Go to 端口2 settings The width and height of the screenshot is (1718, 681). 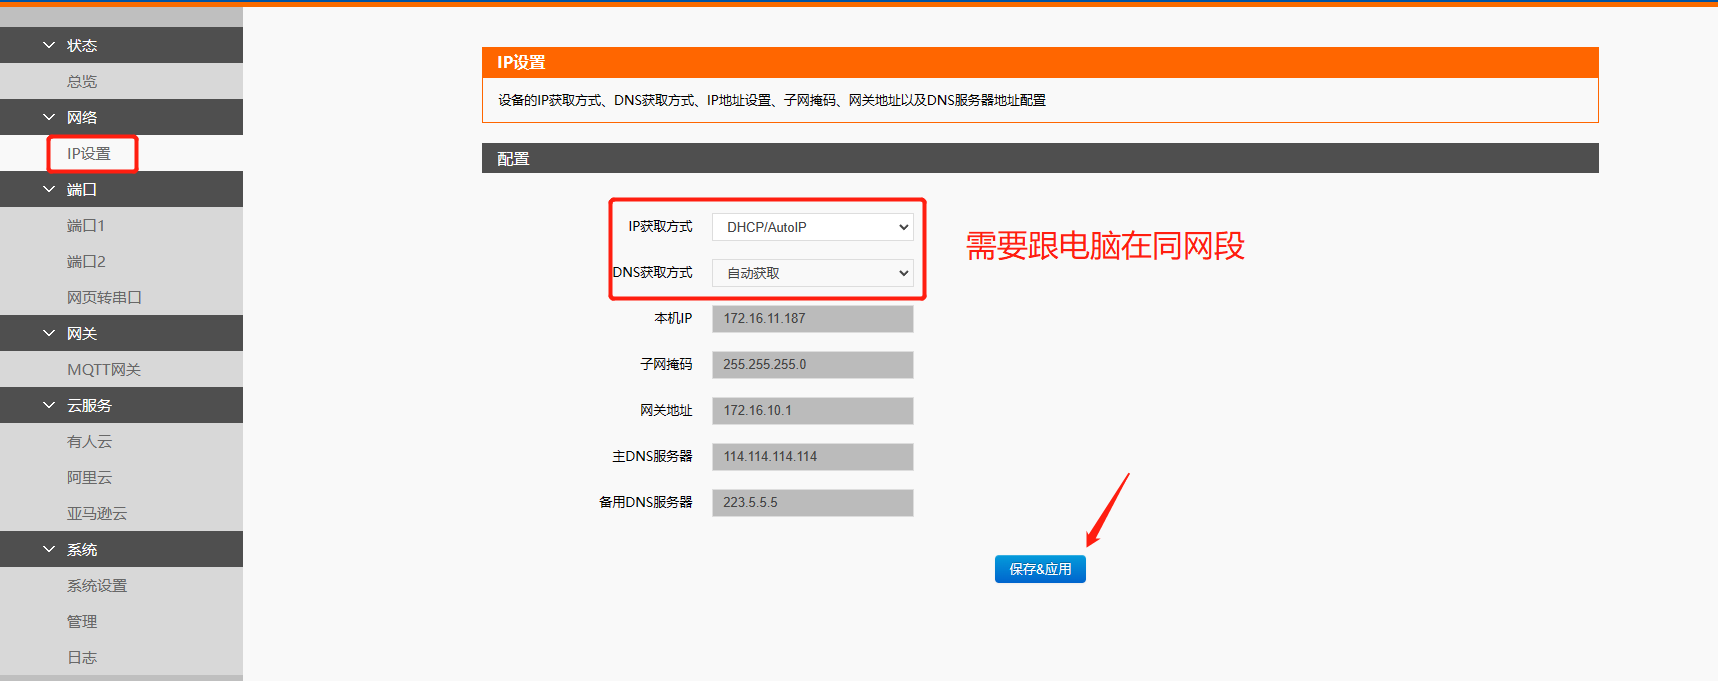click(86, 262)
